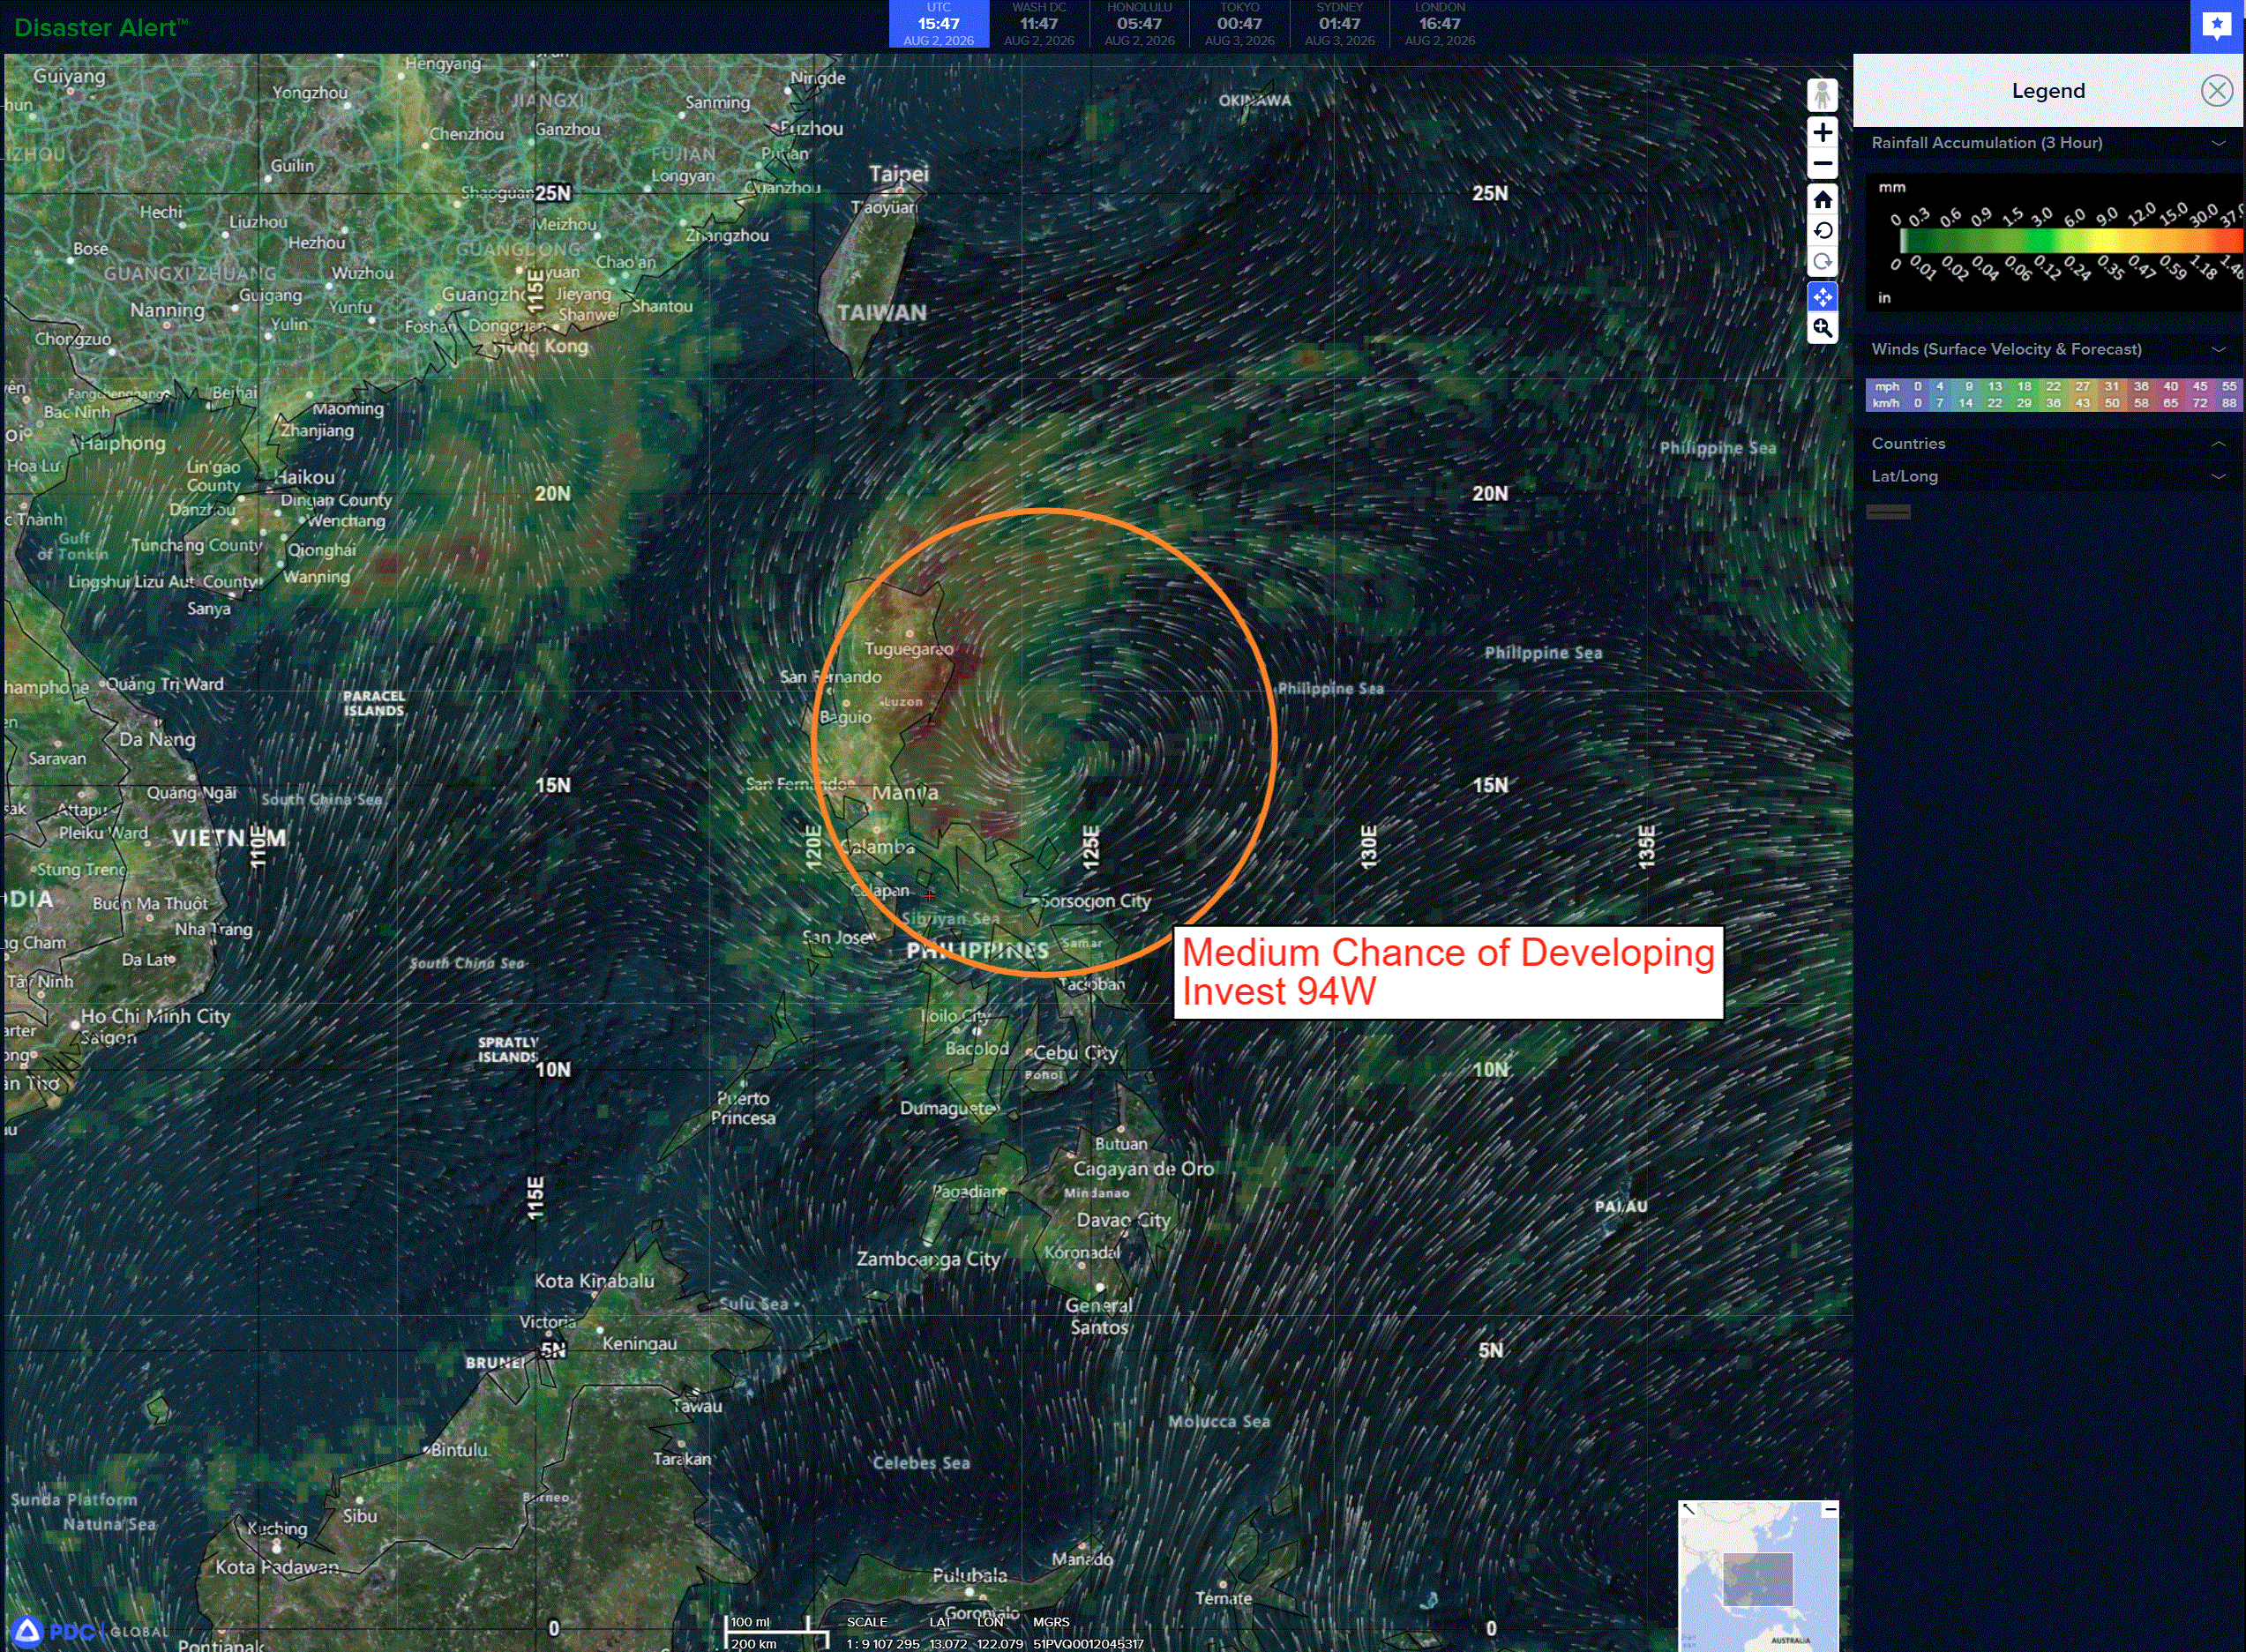Click the SPRATLY ISLANDS map label

(507, 1049)
